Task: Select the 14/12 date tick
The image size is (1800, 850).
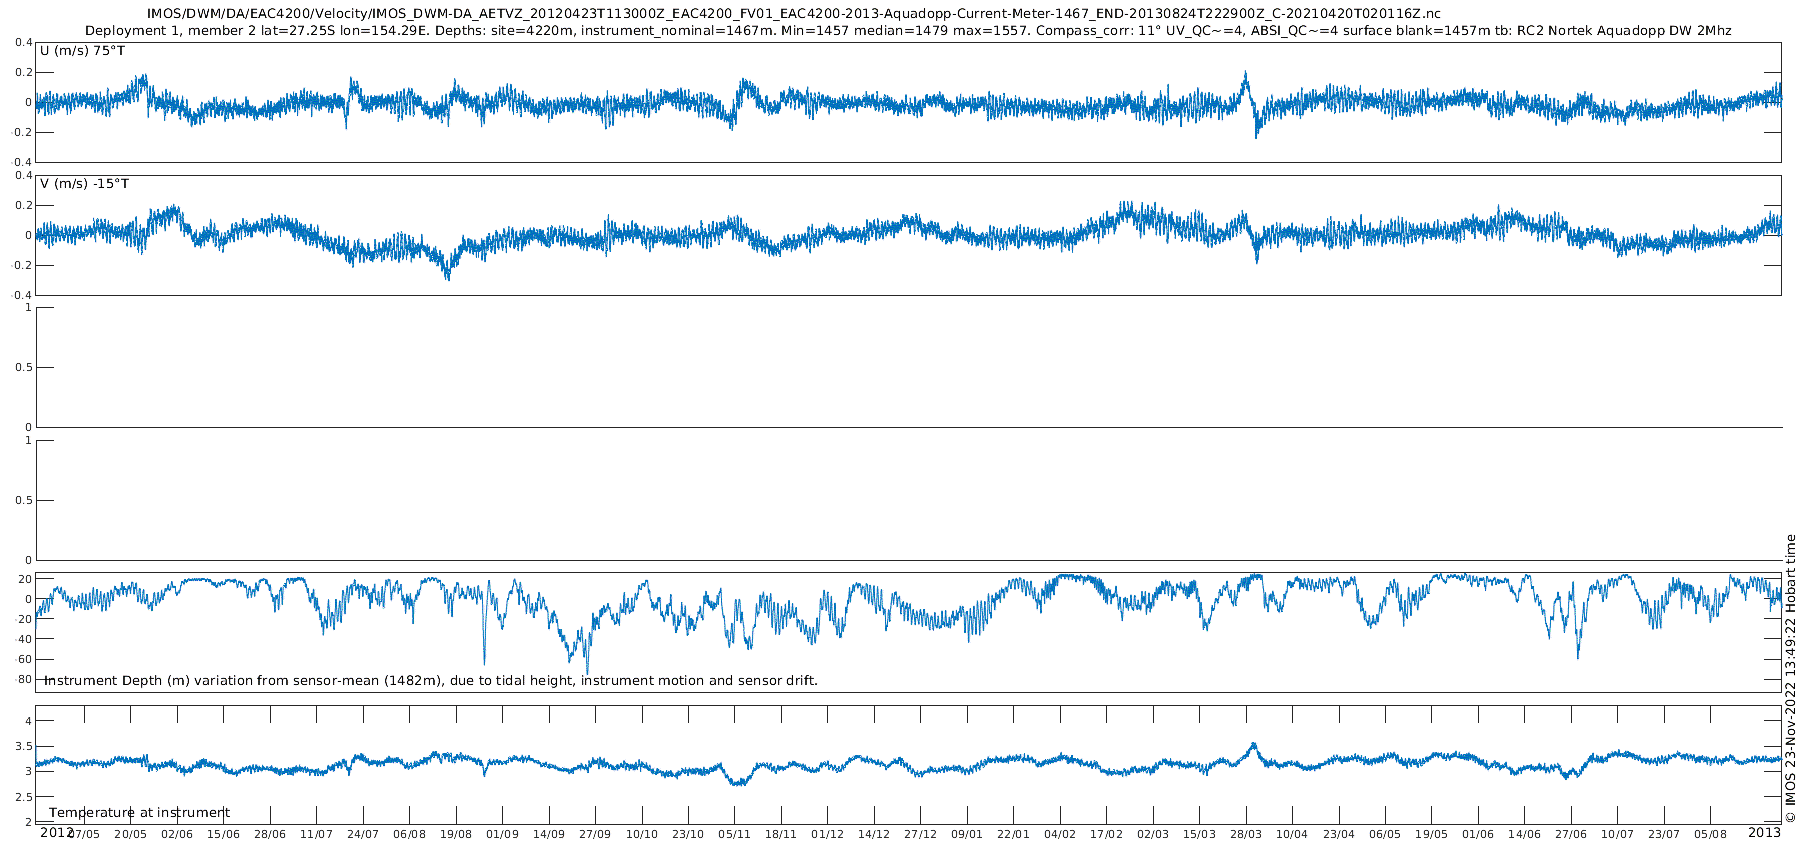Action: coord(875,834)
